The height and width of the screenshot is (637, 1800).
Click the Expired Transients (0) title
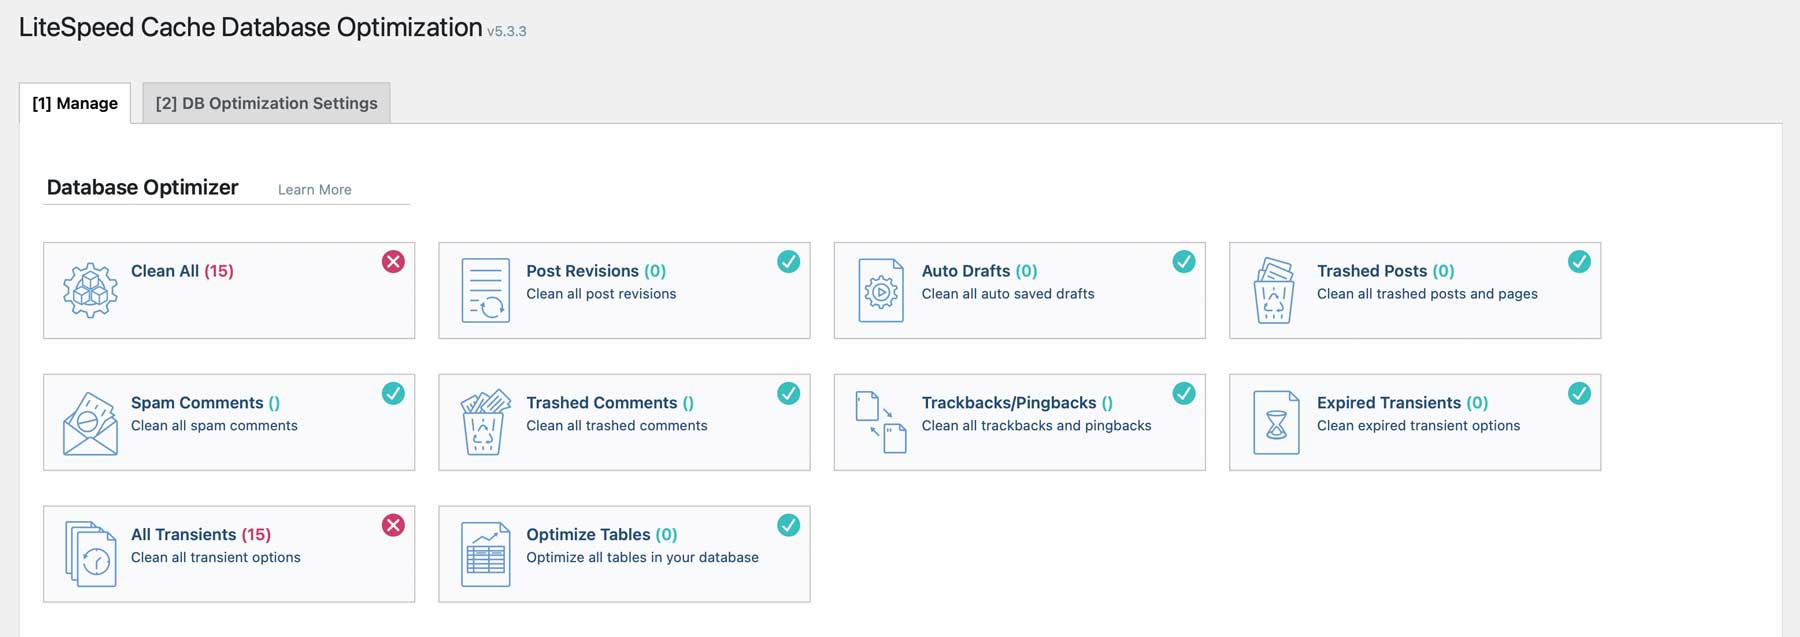coord(1402,403)
